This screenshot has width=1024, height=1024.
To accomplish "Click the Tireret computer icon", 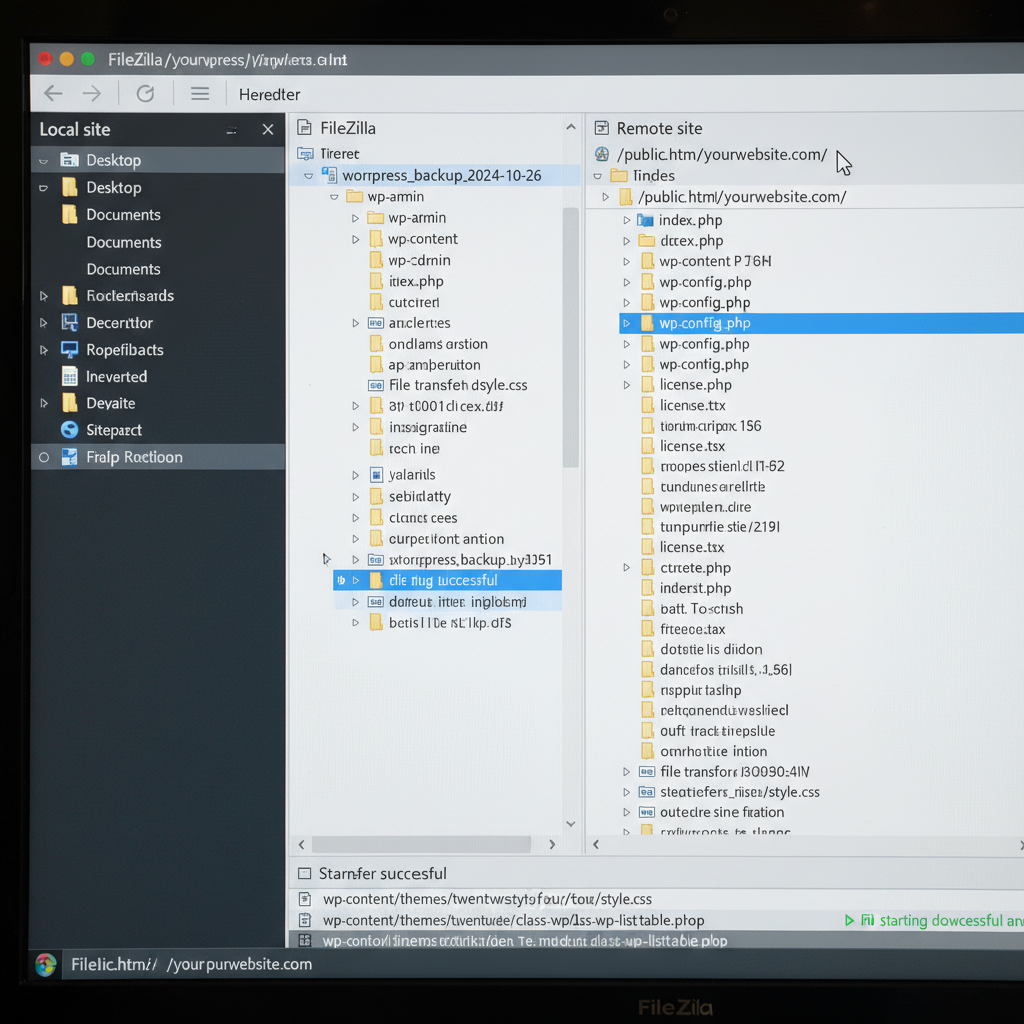I will coord(305,153).
